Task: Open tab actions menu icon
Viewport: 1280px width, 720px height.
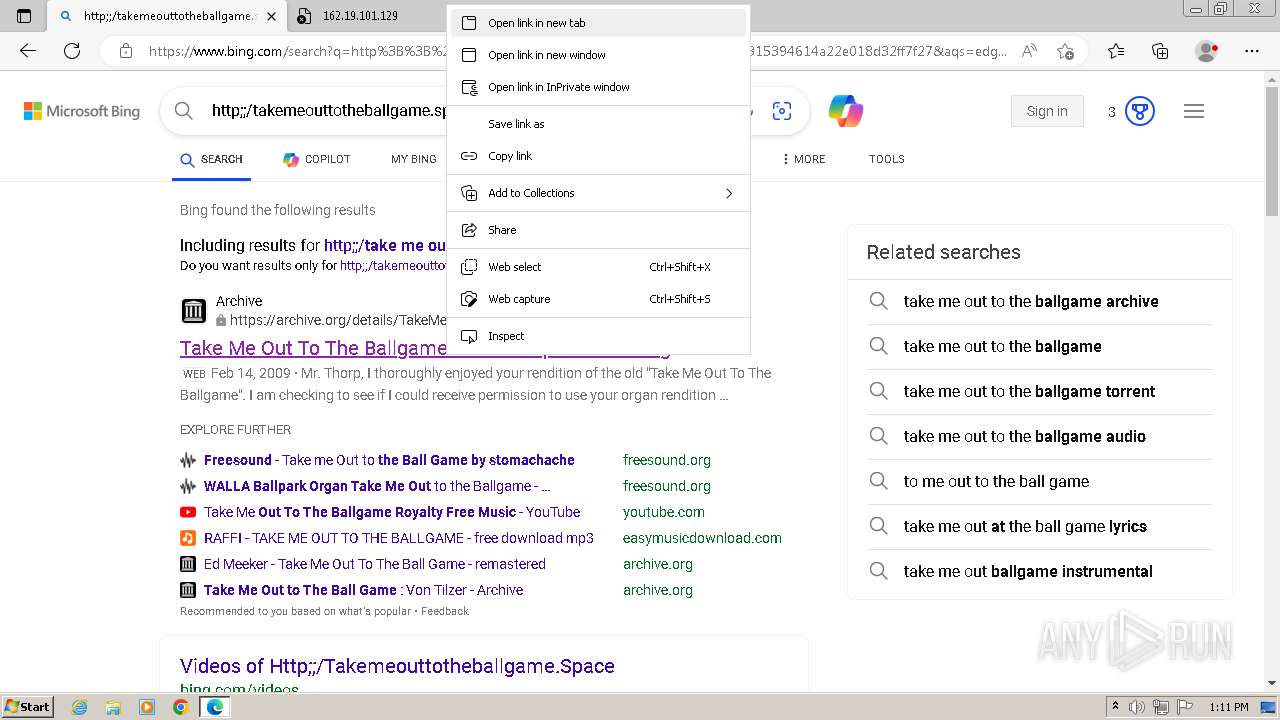Action: coord(25,16)
